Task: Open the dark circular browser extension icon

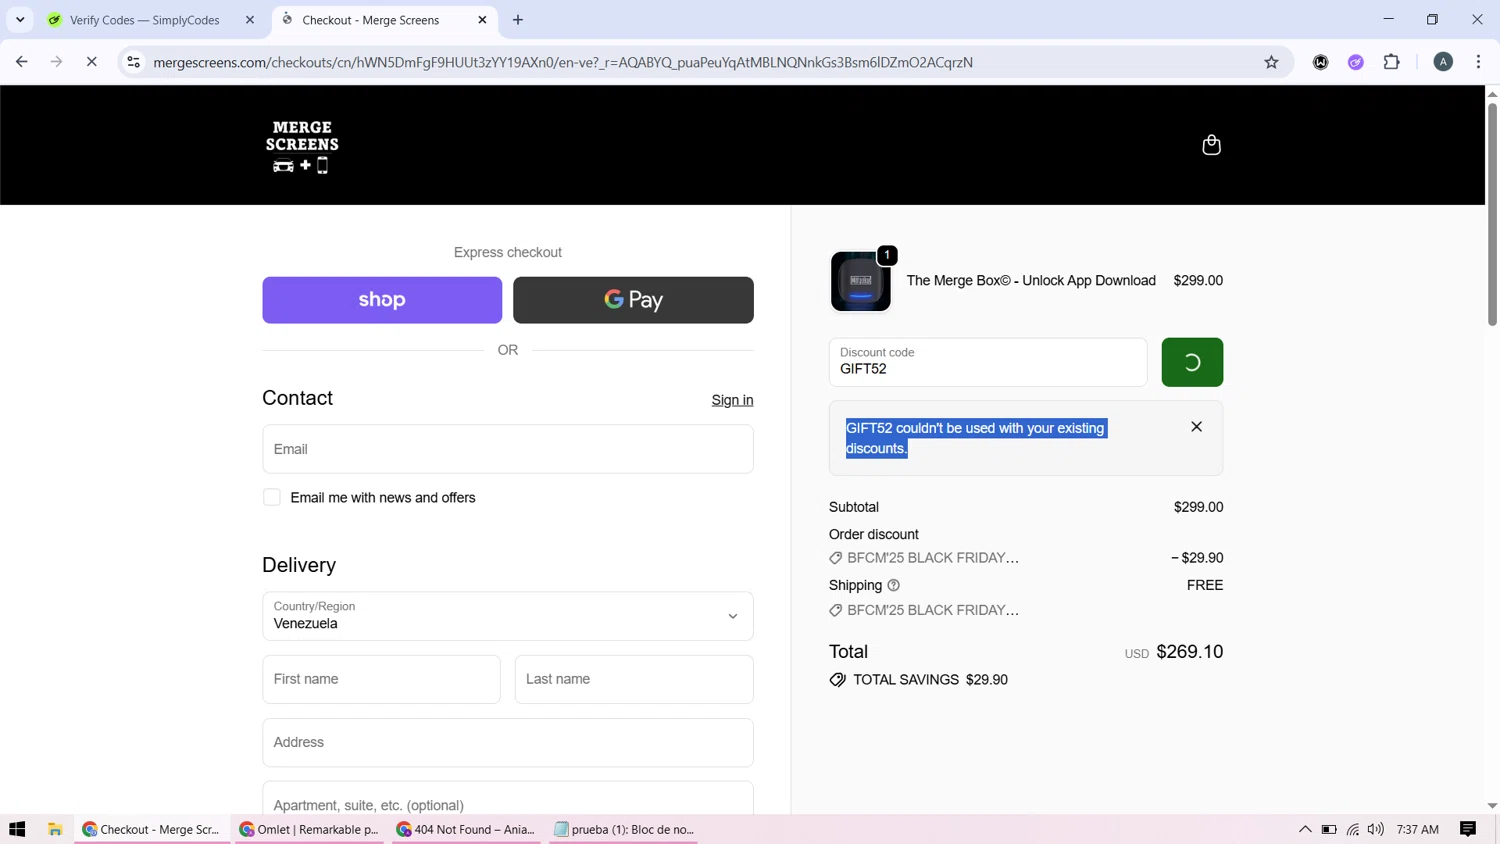Action: (1320, 62)
